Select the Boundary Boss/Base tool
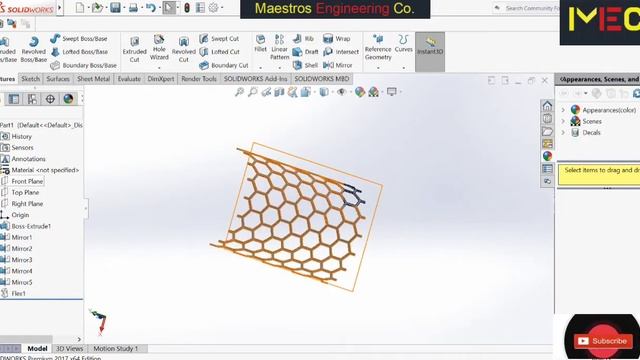Screen dimensions: 640x360 click(84, 65)
